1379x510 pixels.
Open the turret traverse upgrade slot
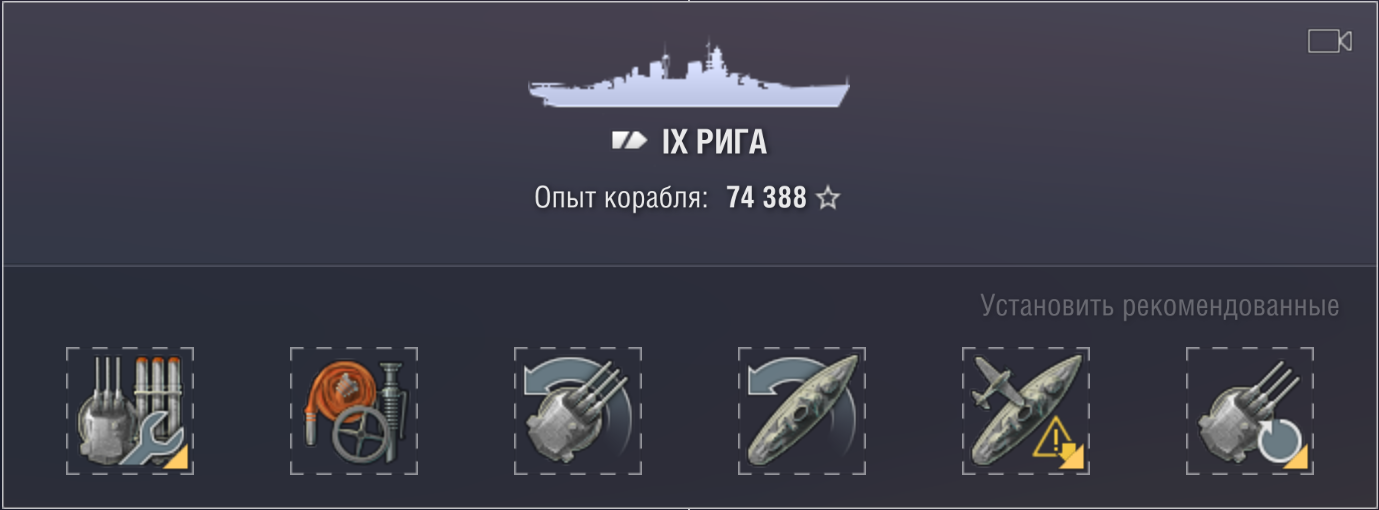point(578,411)
